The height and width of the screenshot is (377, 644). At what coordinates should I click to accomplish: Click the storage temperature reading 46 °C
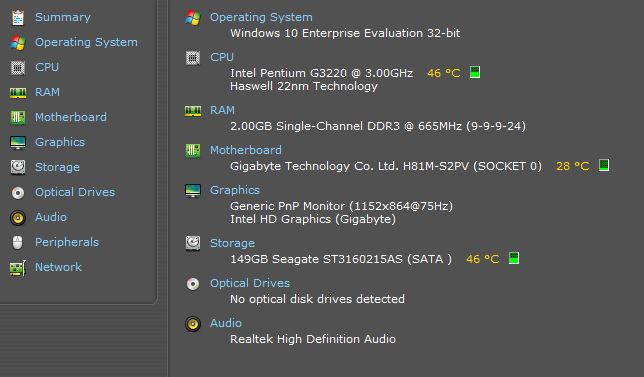click(x=483, y=259)
